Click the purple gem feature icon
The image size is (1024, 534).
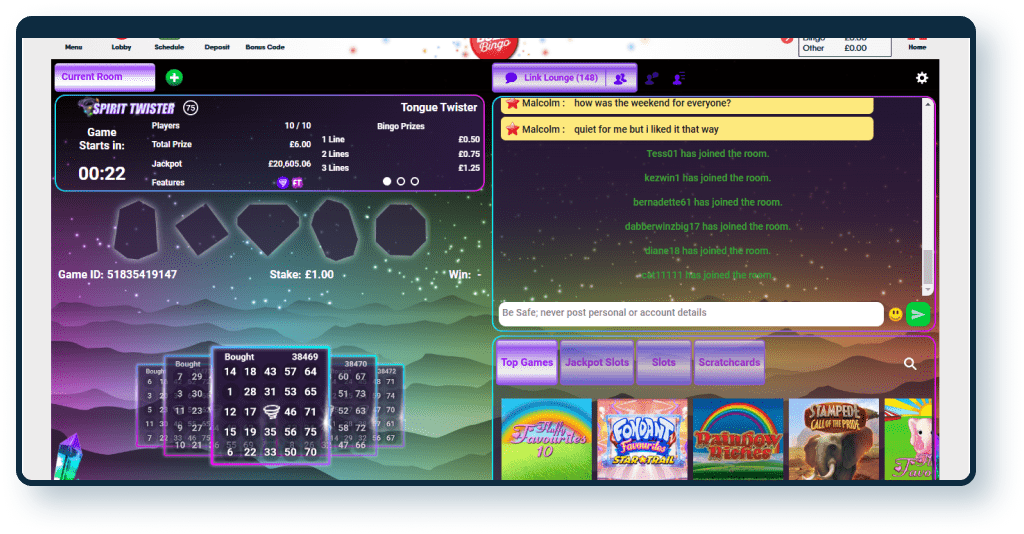pyautogui.click(x=282, y=183)
